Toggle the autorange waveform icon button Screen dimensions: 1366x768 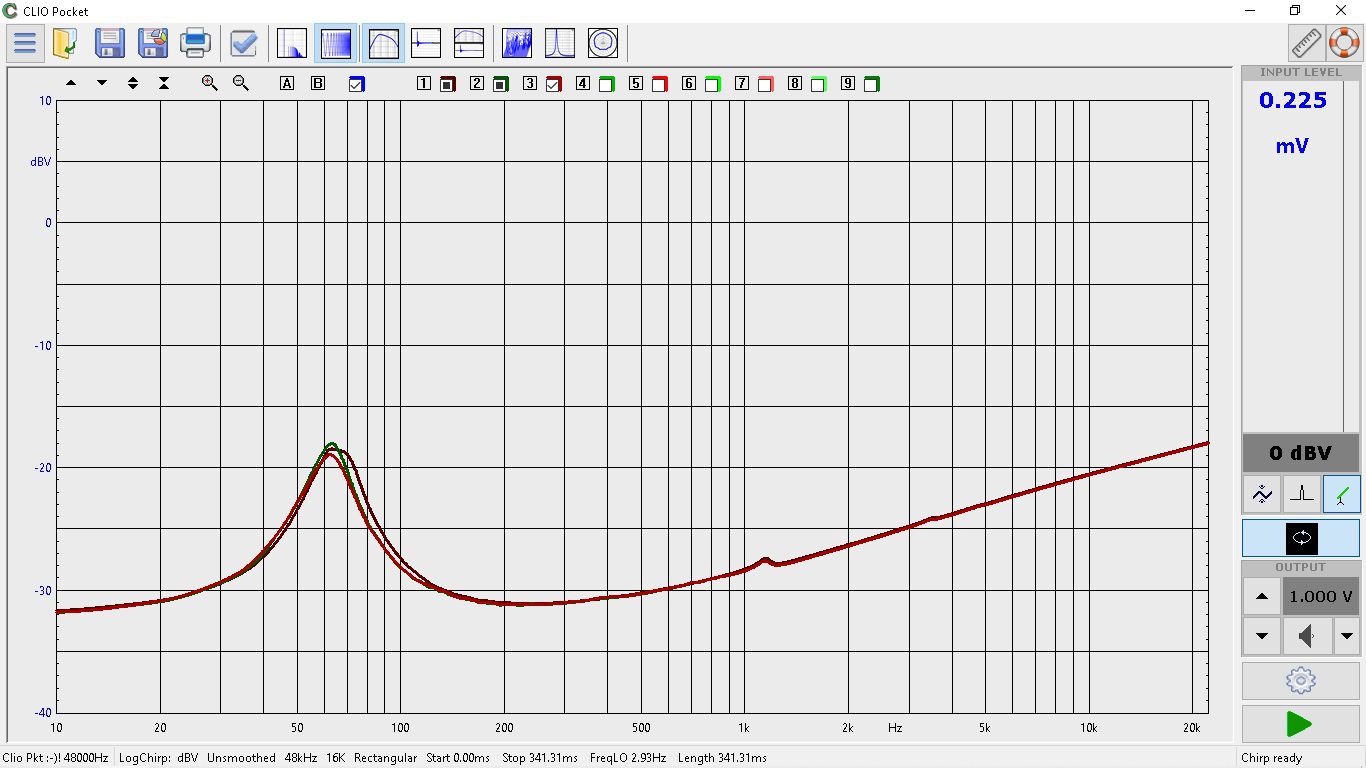[1262, 494]
